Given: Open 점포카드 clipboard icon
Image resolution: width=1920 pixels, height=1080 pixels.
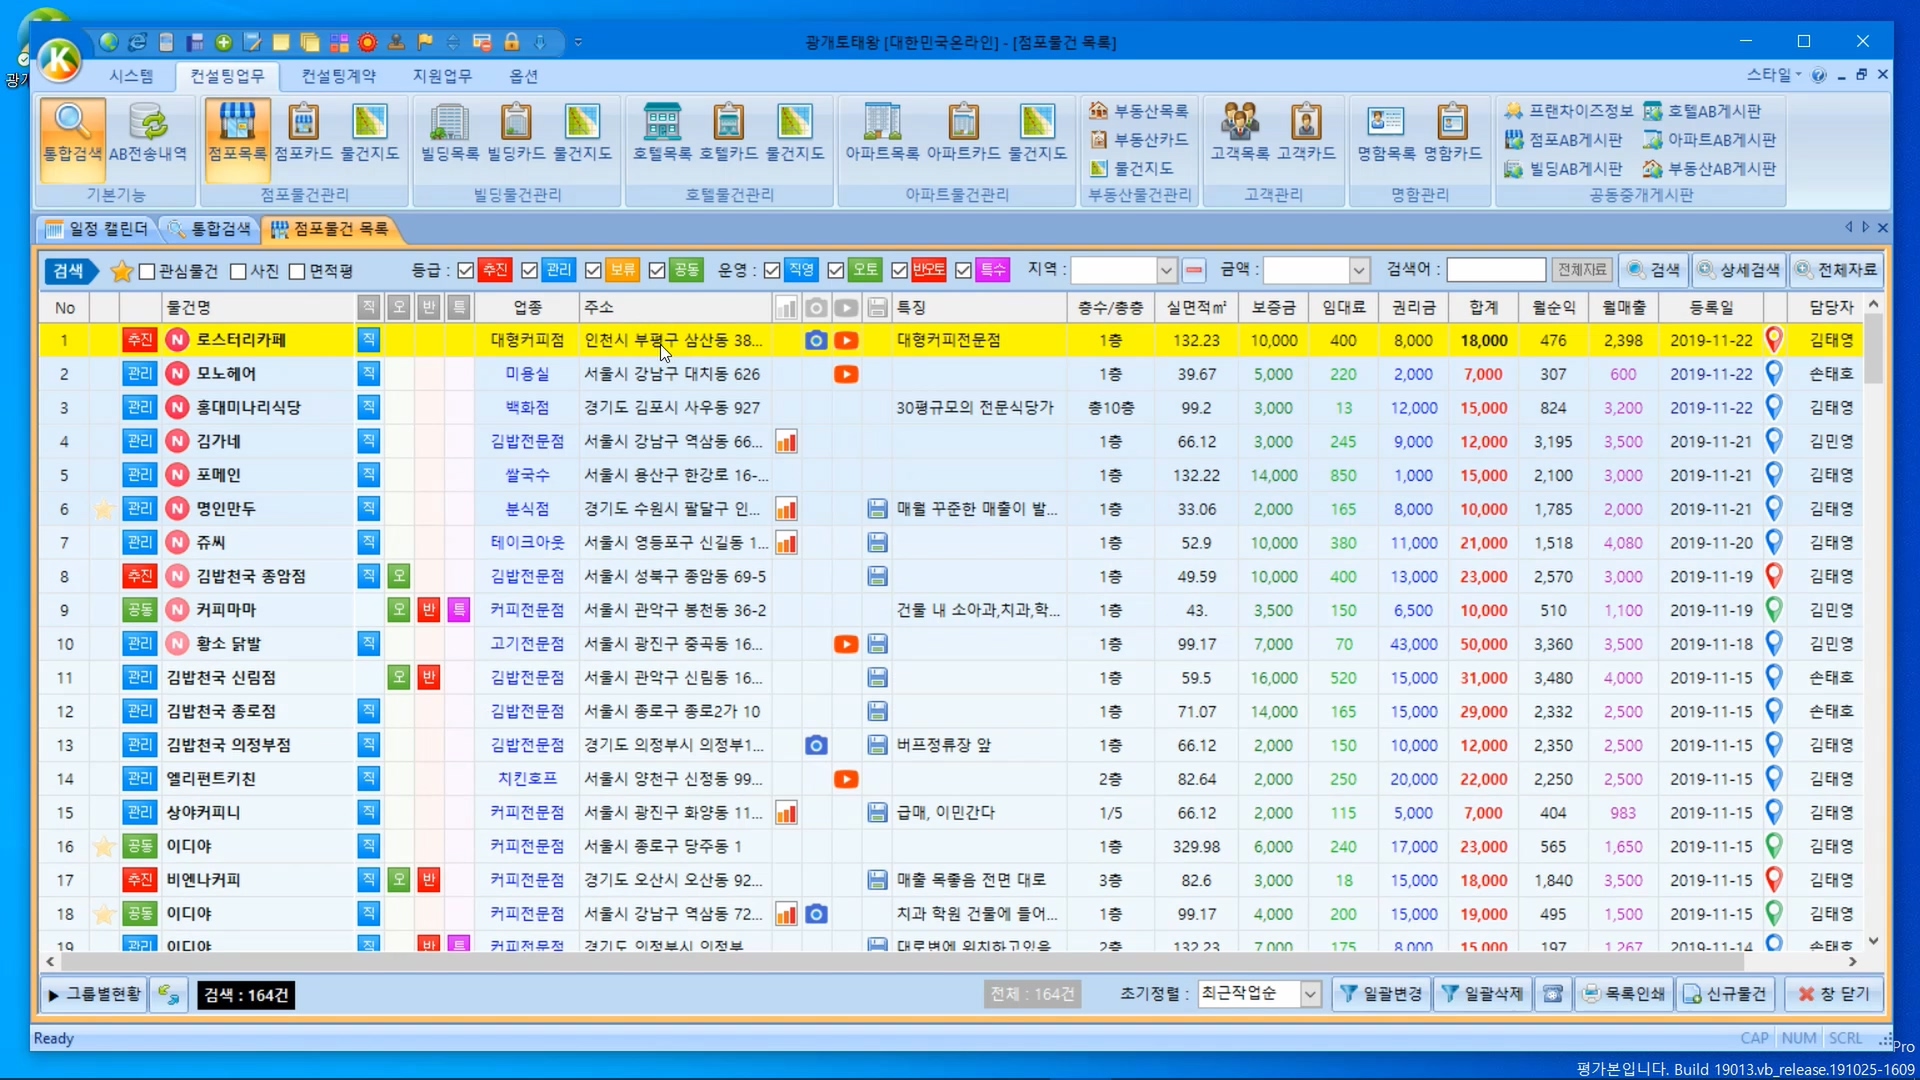Looking at the screenshot, I should tap(303, 123).
